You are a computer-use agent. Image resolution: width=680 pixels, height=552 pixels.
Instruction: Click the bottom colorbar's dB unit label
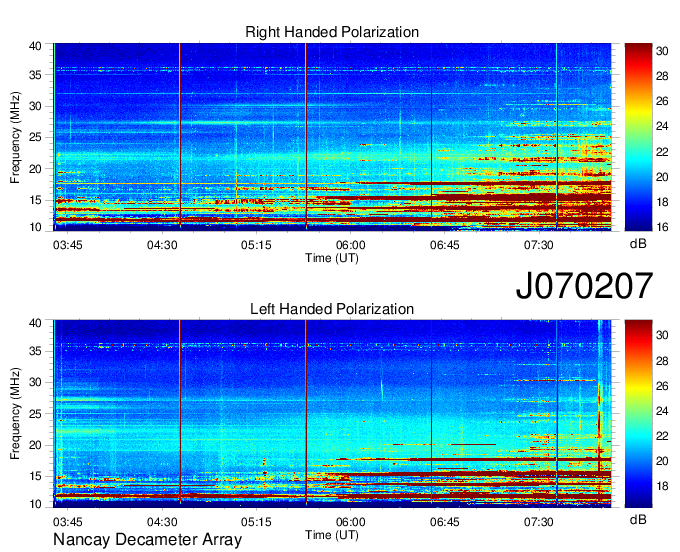pyautogui.click(x=638, y=520)
